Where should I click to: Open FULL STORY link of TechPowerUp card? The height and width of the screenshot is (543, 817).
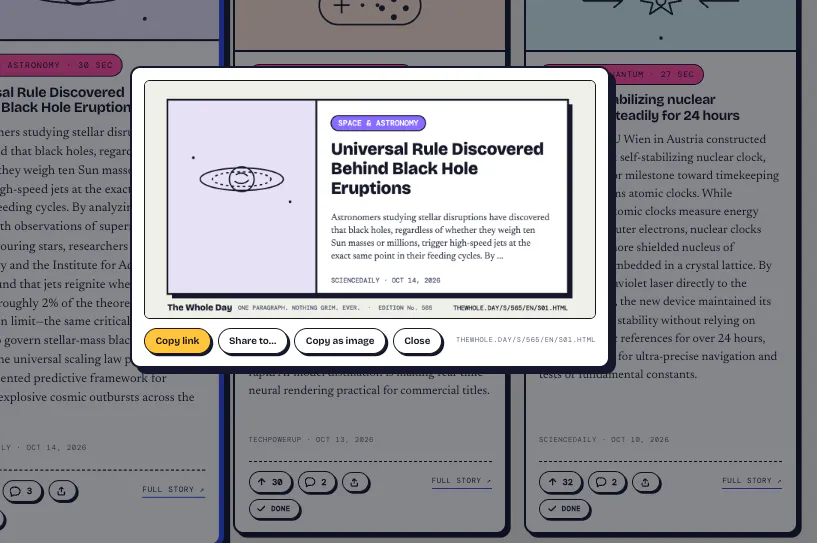coord(461,481)
